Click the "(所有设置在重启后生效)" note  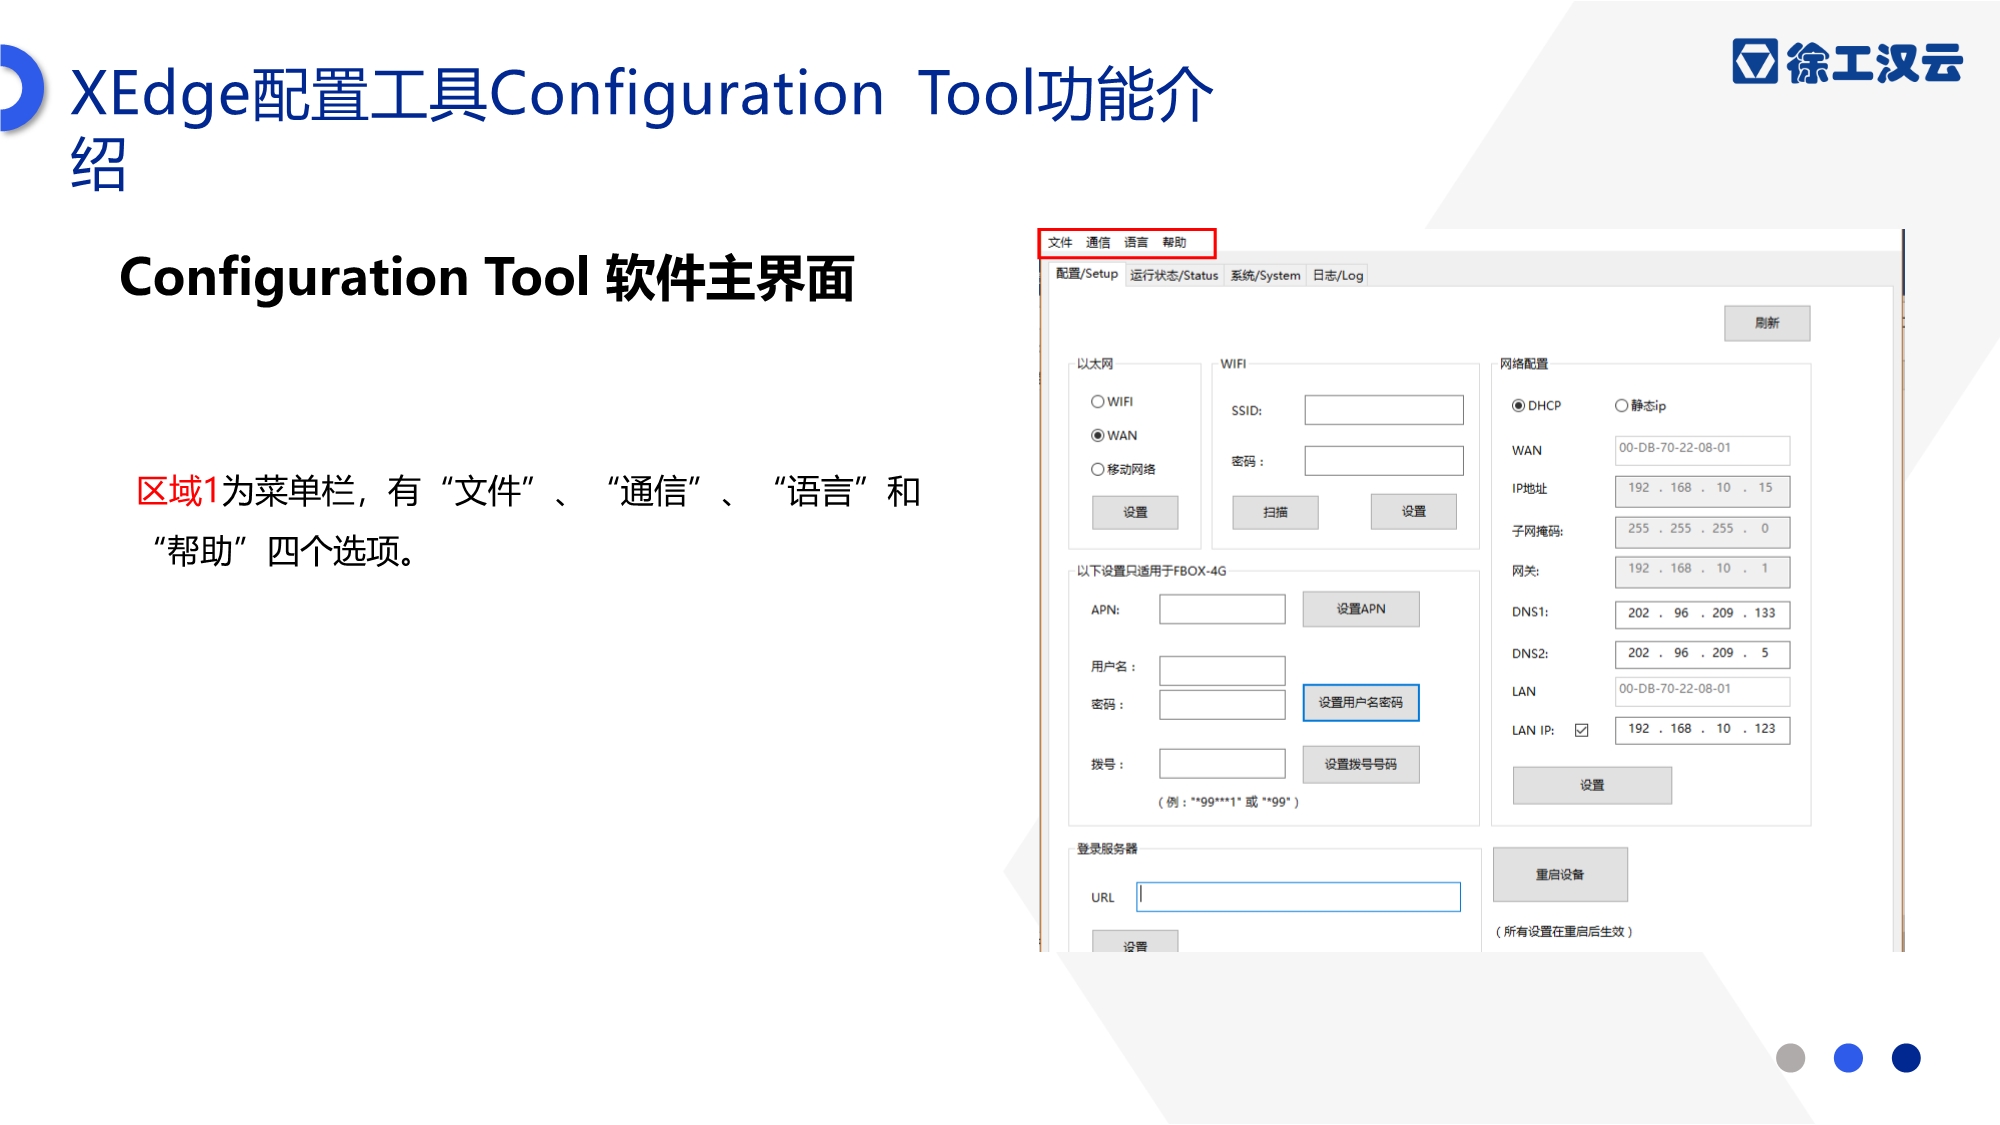[x=1564, y=932]
